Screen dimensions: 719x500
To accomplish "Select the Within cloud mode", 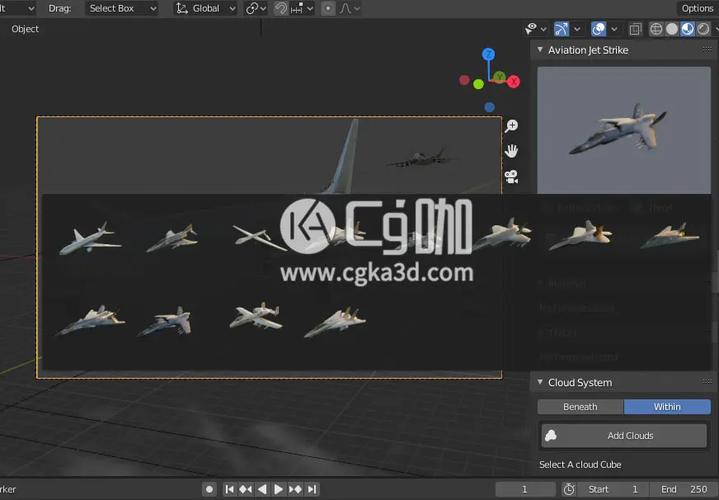I will point(667,407).
